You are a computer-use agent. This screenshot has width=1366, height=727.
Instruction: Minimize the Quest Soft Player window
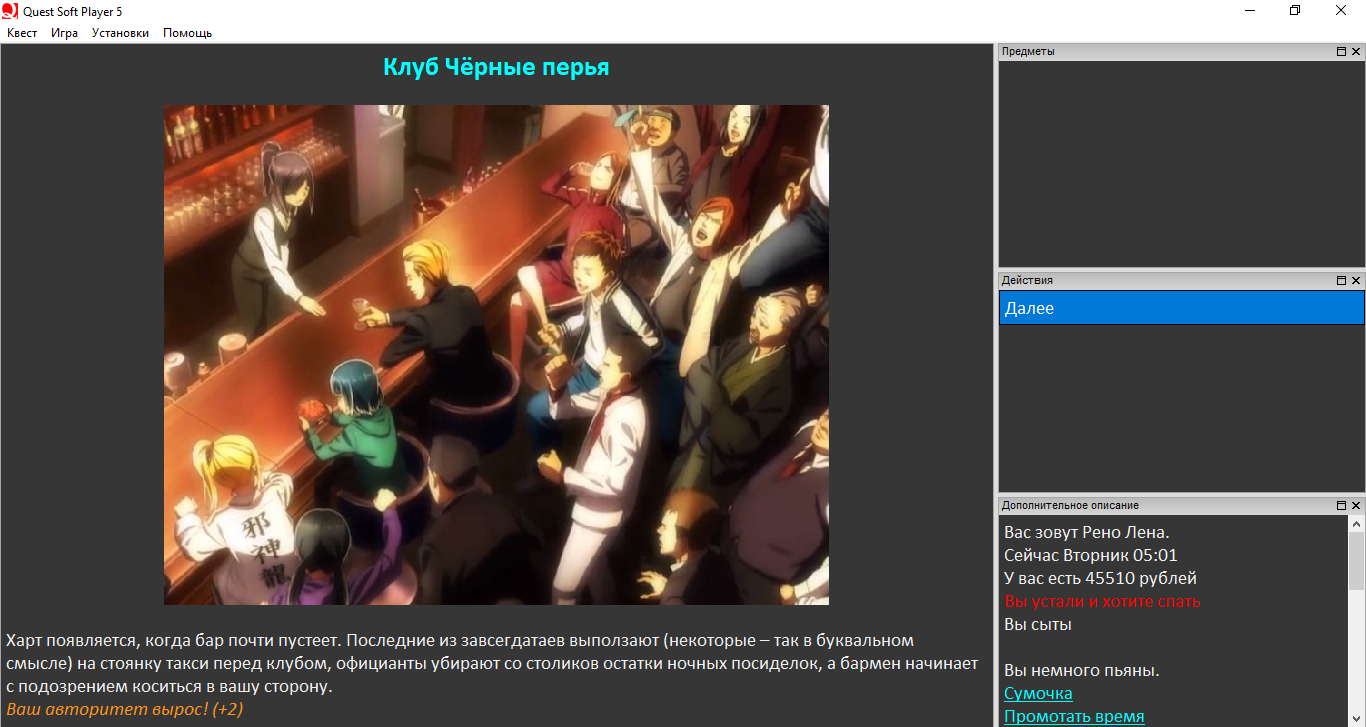[1250, 10]
